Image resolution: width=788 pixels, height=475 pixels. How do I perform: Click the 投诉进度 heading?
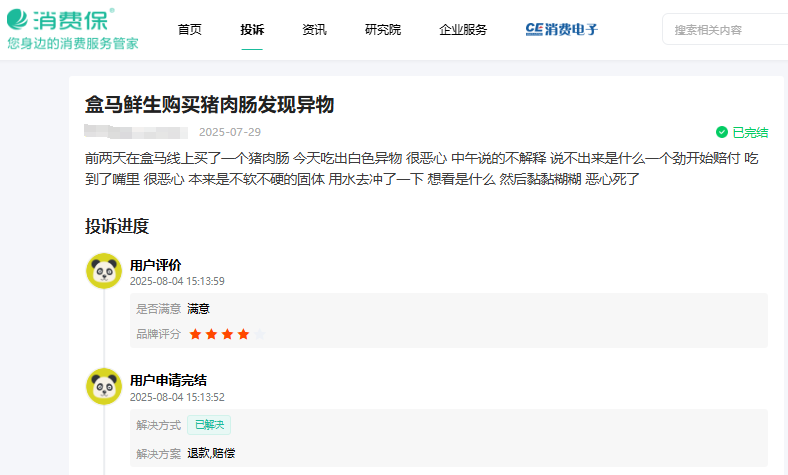pos(117,226)
